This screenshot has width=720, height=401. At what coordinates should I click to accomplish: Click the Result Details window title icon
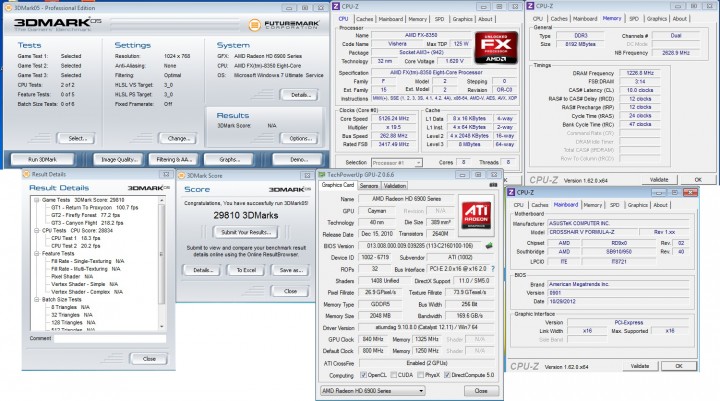click(x=27, y=174)
